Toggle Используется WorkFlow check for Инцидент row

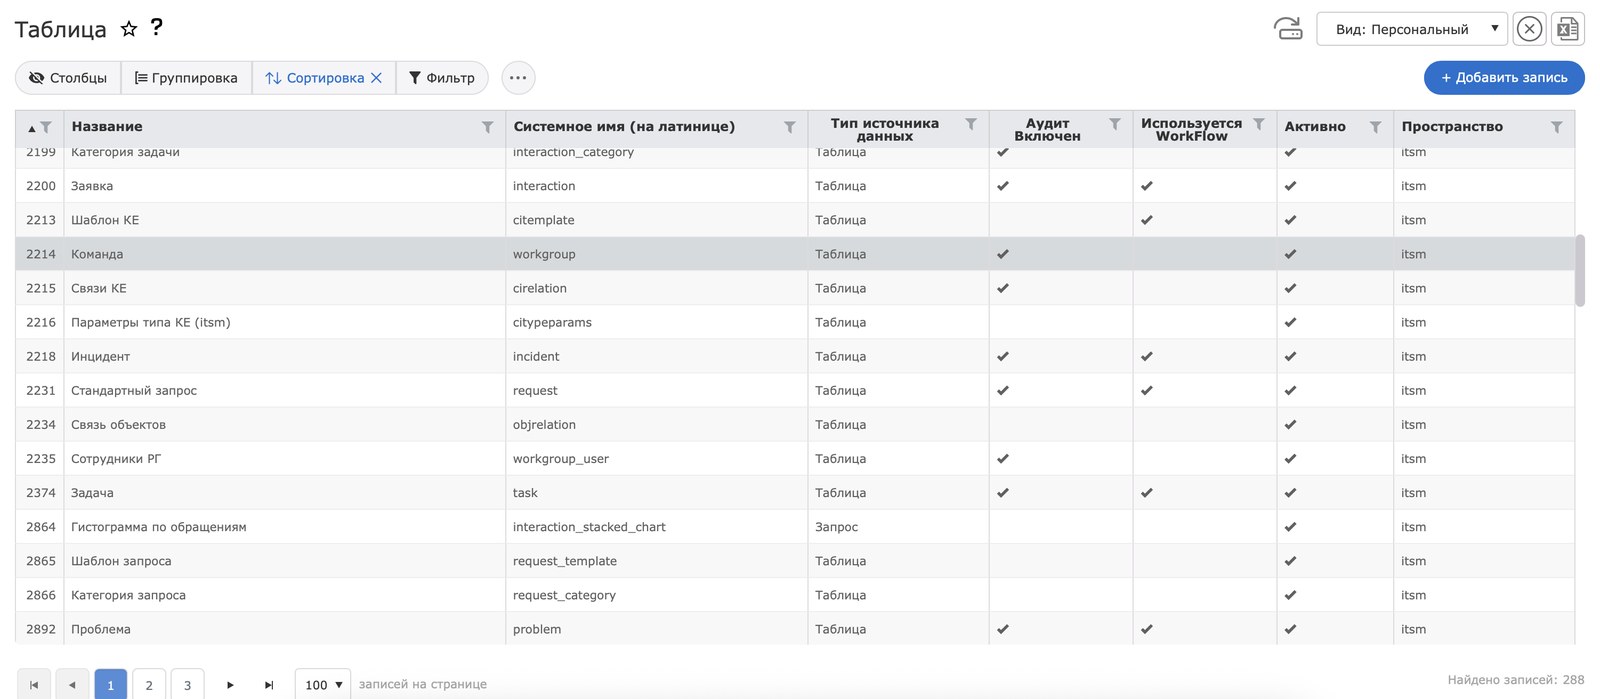[1147, 356]
